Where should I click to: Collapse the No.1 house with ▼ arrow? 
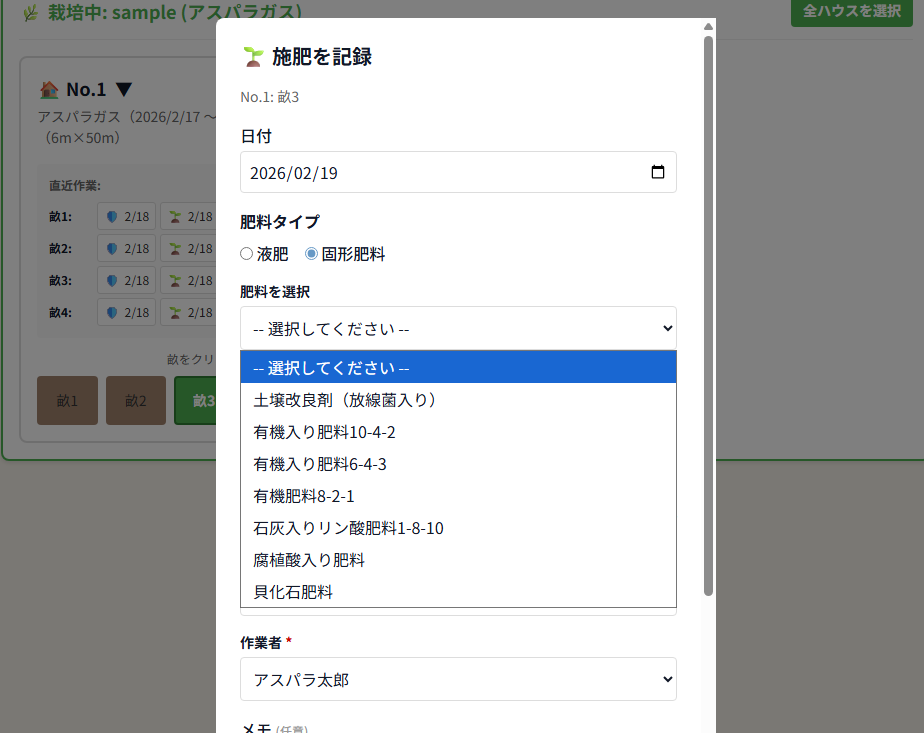(x=125, y=90)
